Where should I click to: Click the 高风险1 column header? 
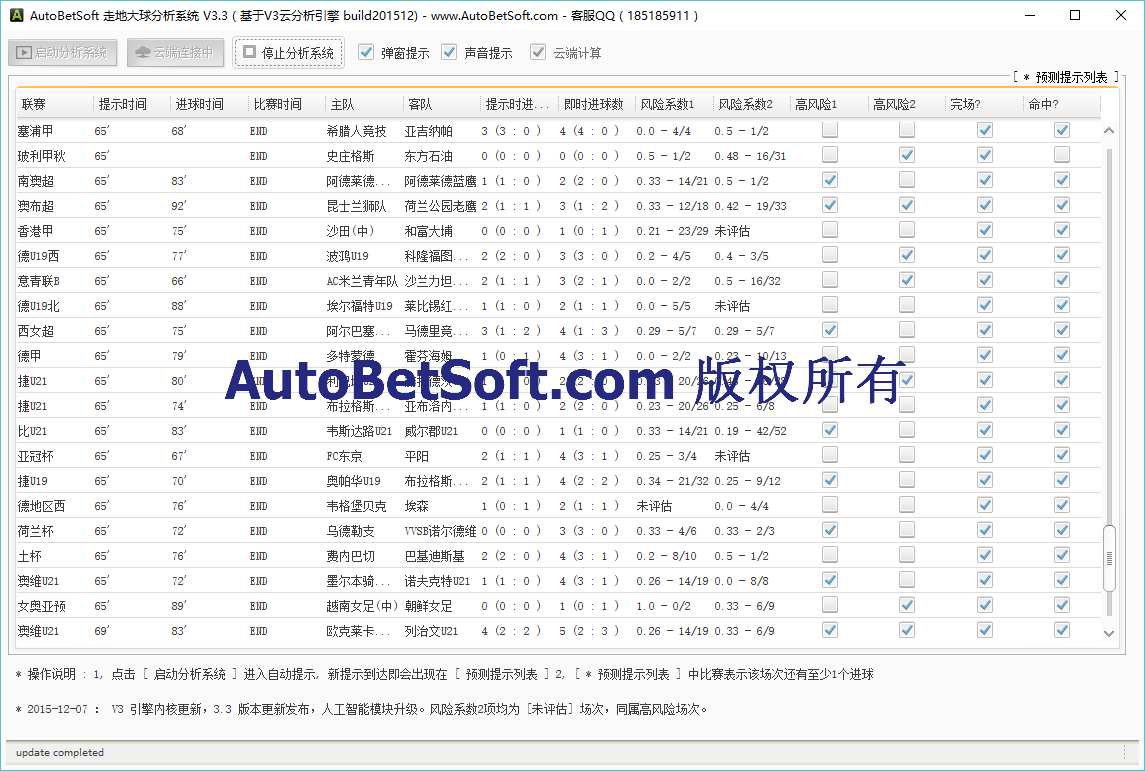click(828, 104)
